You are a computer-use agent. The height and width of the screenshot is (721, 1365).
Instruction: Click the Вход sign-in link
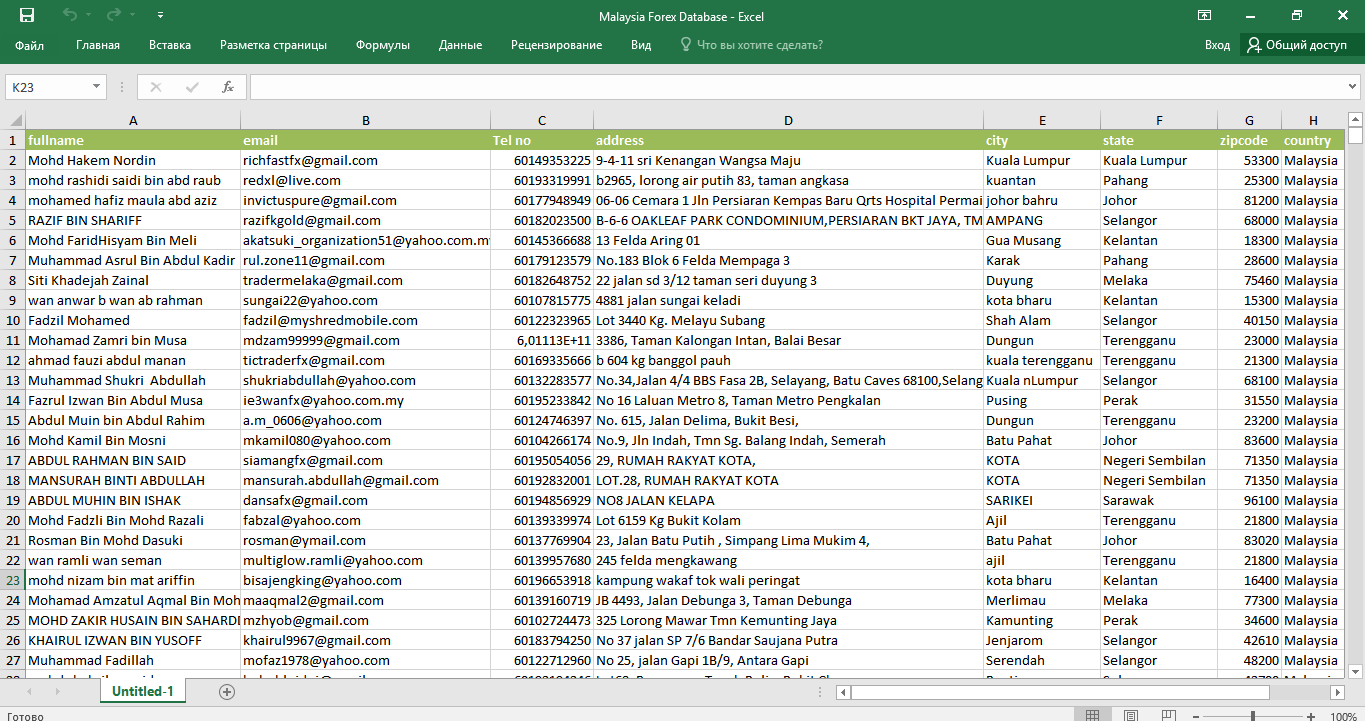click(x=1217, y=45)
